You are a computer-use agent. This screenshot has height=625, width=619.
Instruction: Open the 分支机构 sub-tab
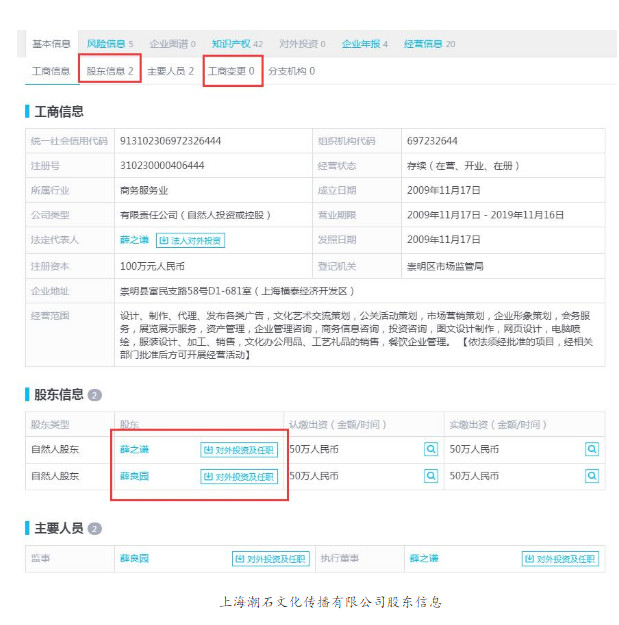[x=291, y=71]
